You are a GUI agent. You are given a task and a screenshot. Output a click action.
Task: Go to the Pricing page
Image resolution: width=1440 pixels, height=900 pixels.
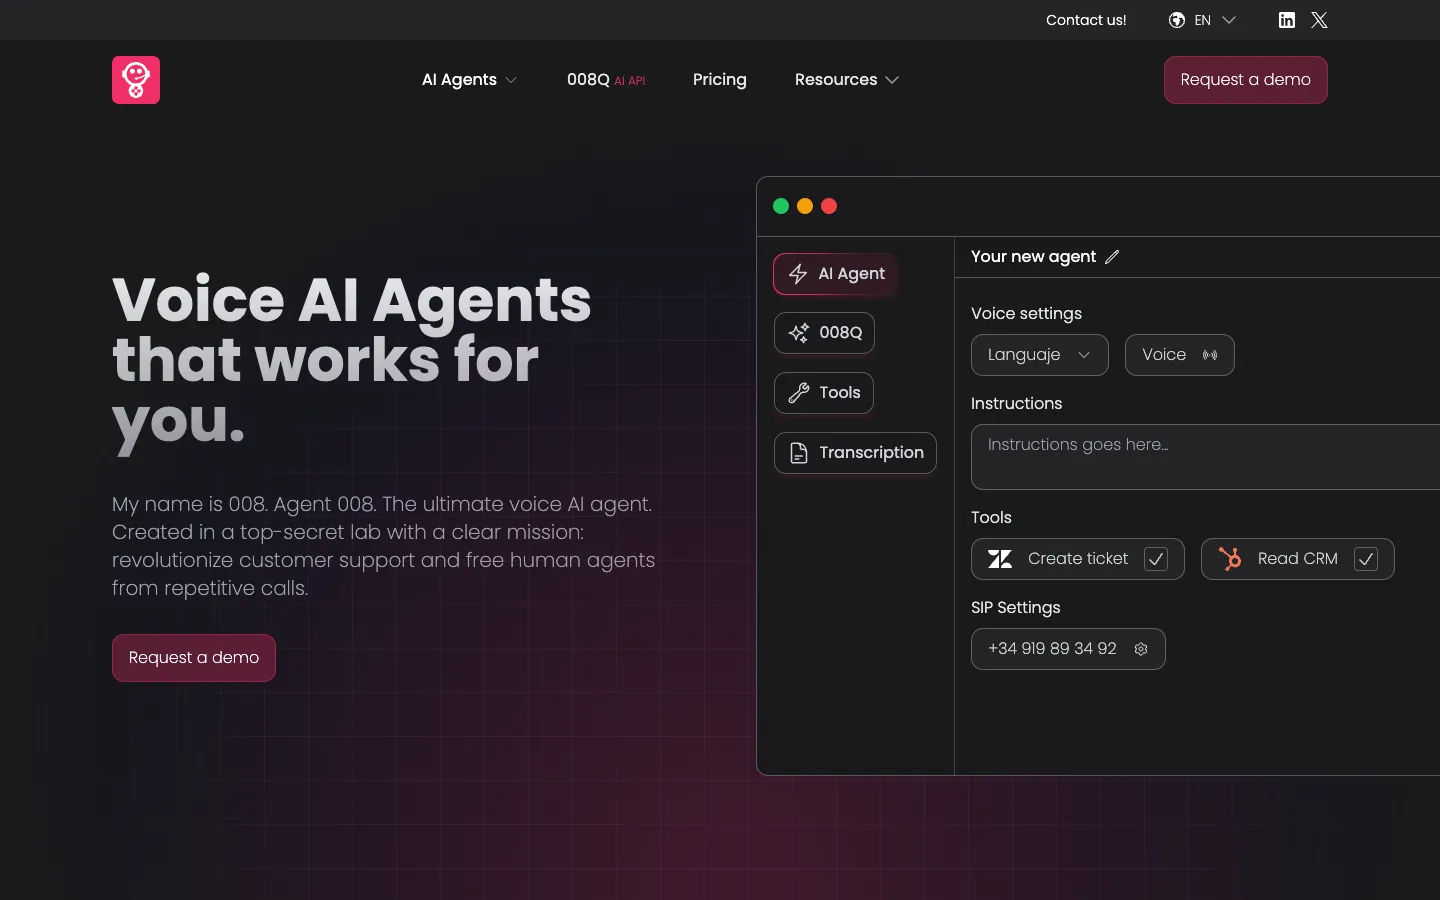tap(720, 80)
